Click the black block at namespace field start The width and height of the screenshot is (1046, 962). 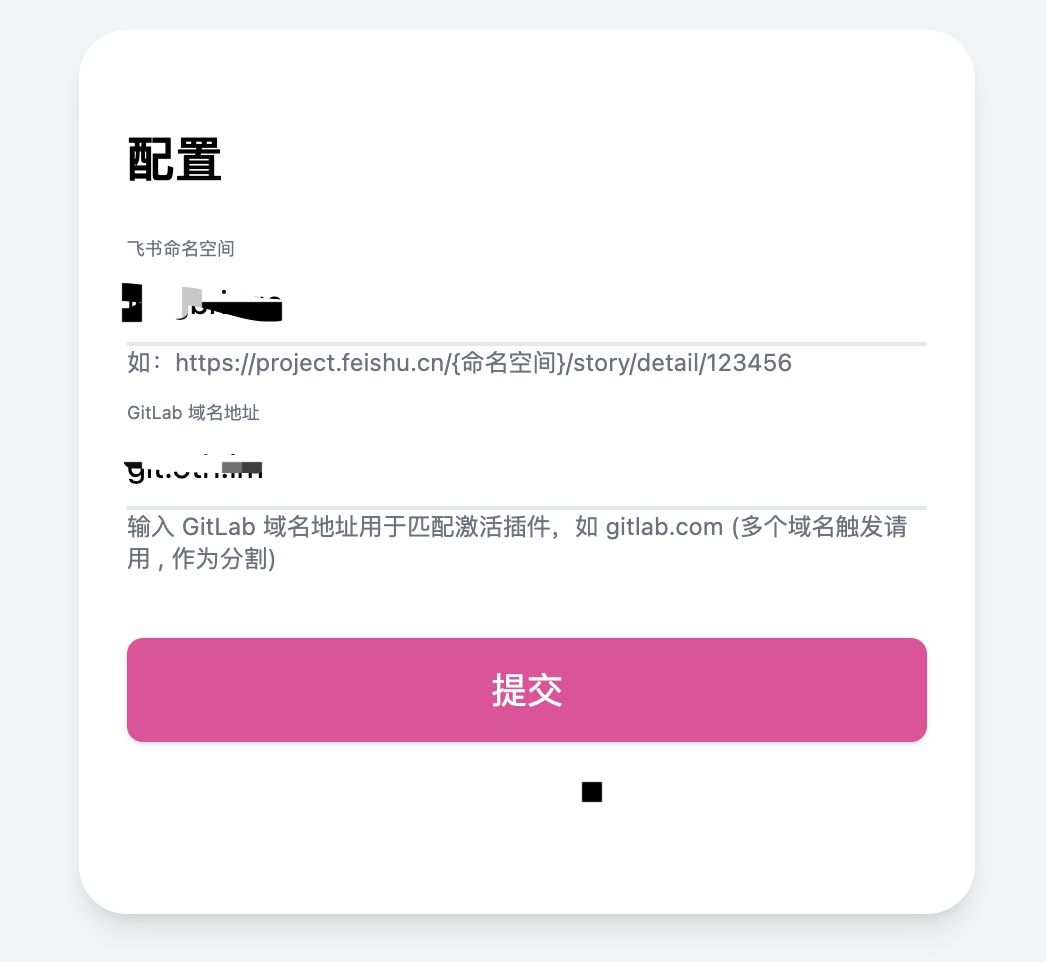point(132,303)
